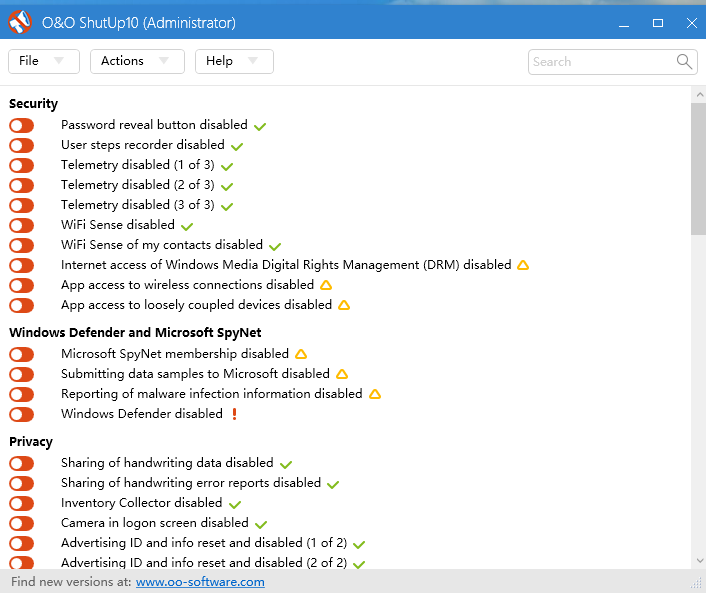Toggle Windows Defender disabled switch
Screen dimensions: 706x593
tap(21, 414)
